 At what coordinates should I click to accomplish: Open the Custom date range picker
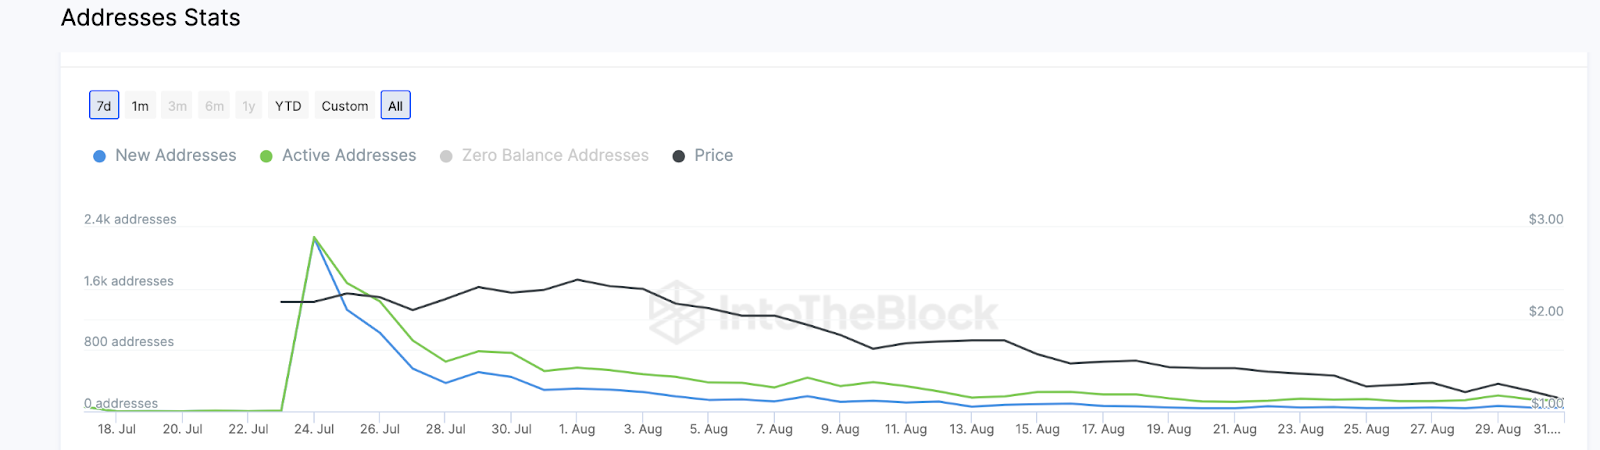point(345,106)
